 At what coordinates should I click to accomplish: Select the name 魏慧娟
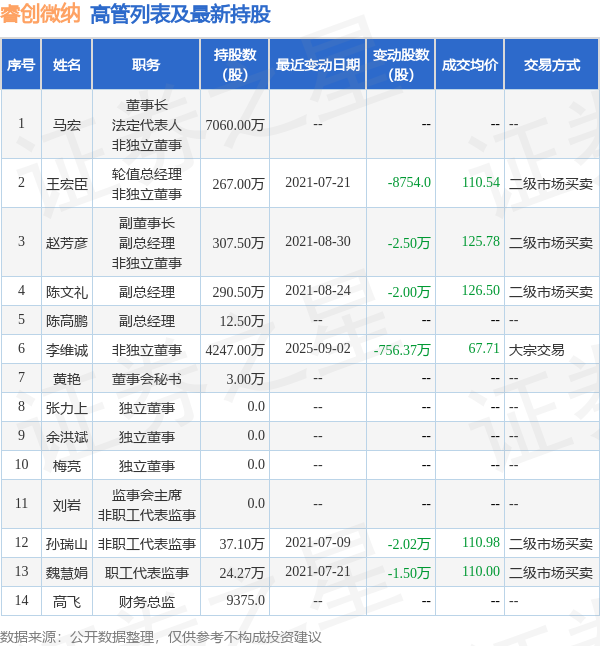click(66, 573)
